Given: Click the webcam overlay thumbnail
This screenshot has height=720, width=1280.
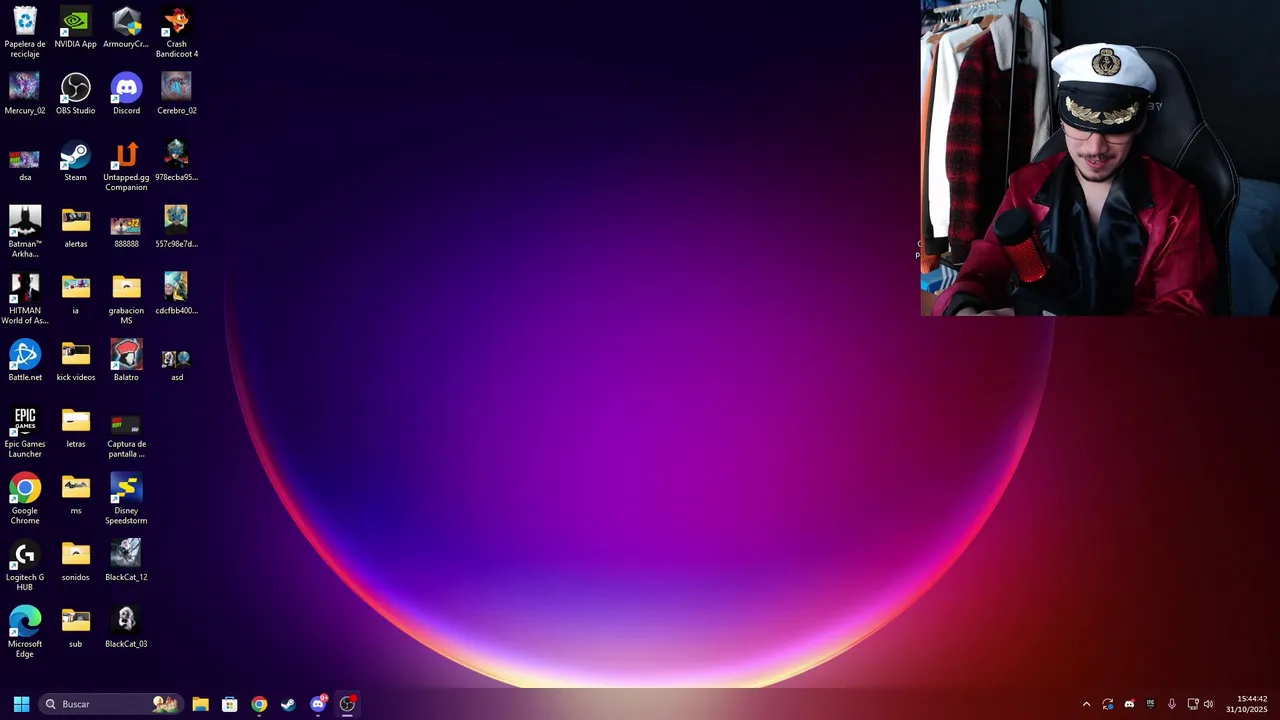Looking at the screenshot, I should click(1100, 158).
